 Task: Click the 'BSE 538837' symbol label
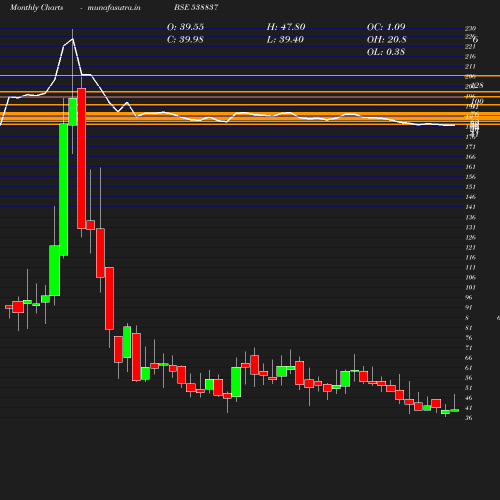[x=196, y=7]
